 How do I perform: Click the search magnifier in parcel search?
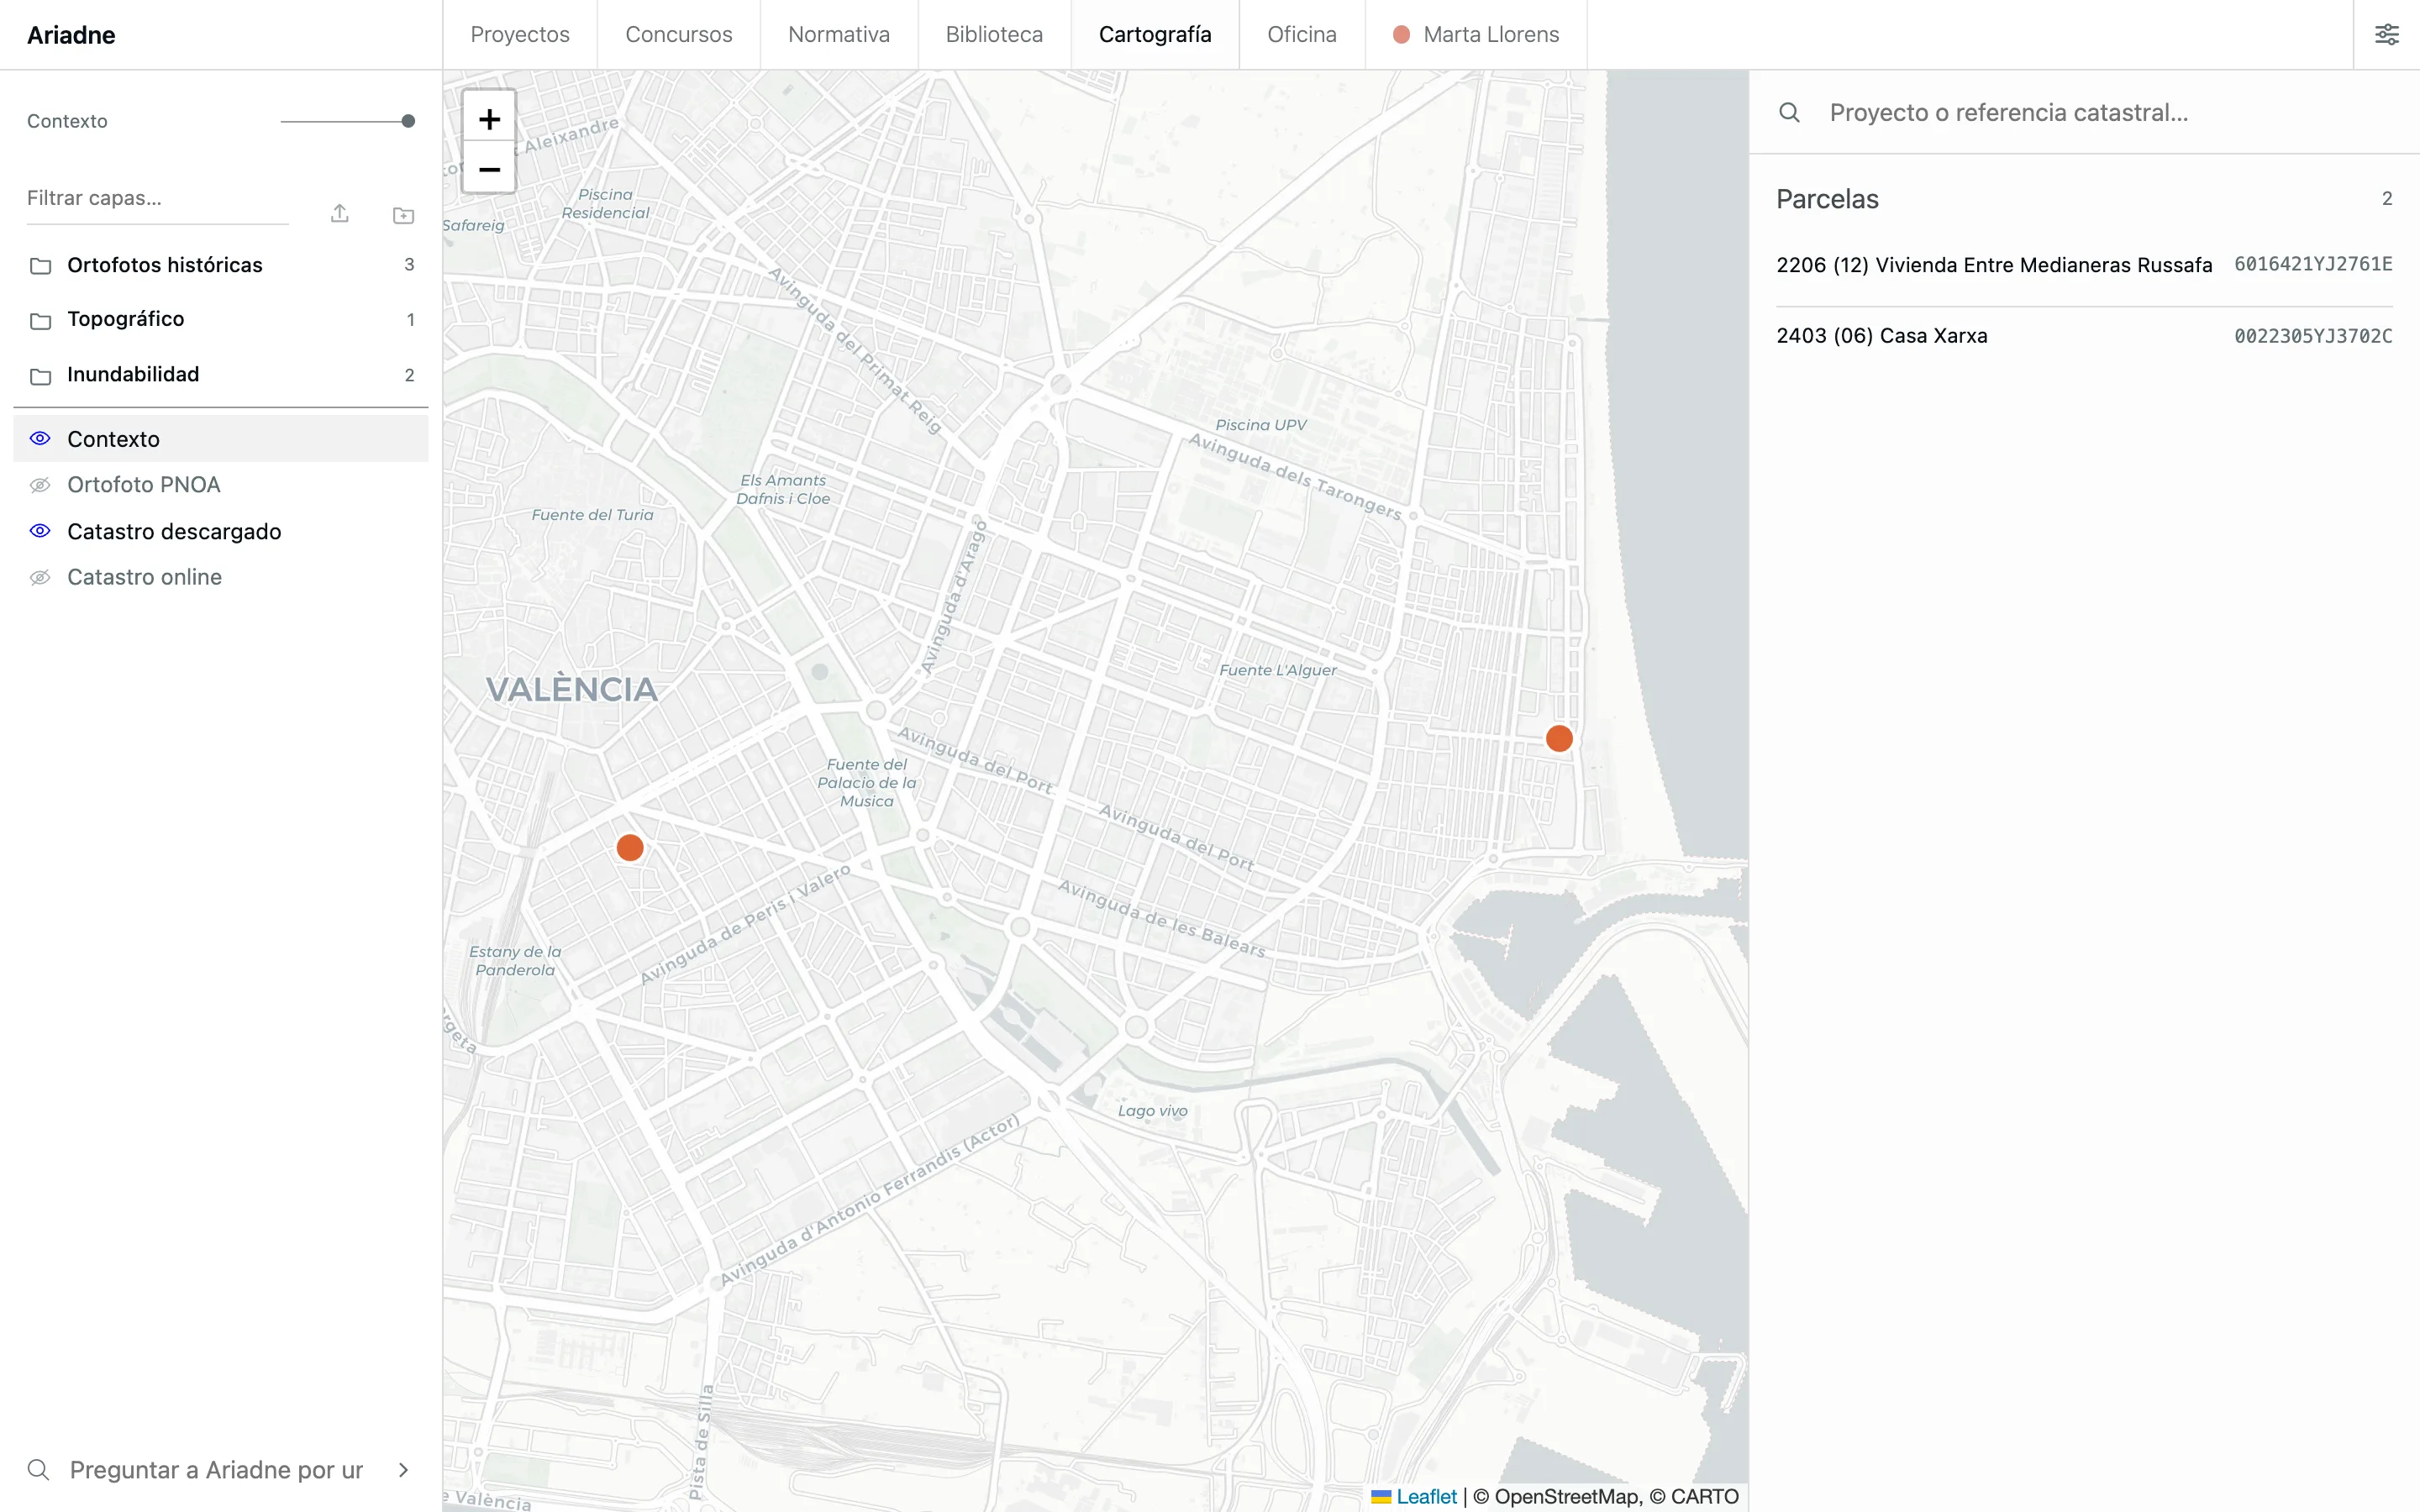[1789, 112]
